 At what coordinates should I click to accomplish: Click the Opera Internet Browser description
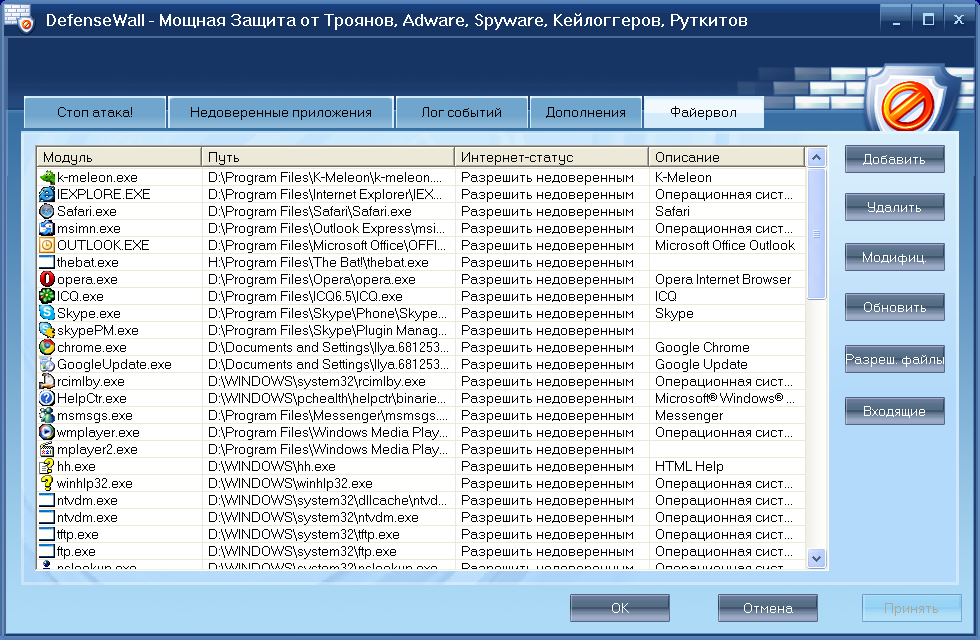coord(722,279)
